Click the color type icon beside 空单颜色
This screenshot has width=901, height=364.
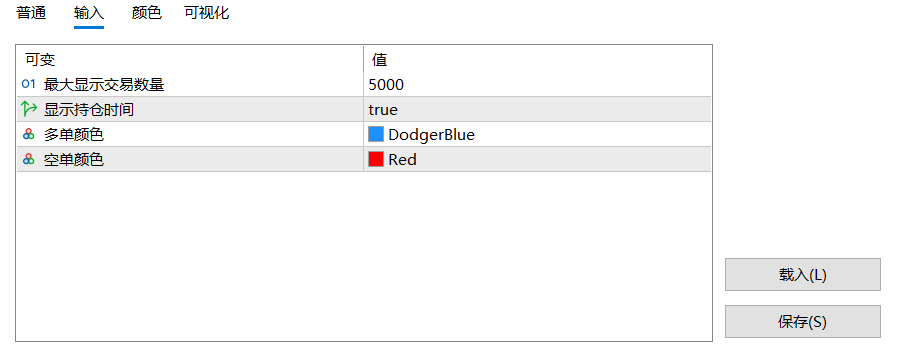pyautogui.click(x=28, y=159)
